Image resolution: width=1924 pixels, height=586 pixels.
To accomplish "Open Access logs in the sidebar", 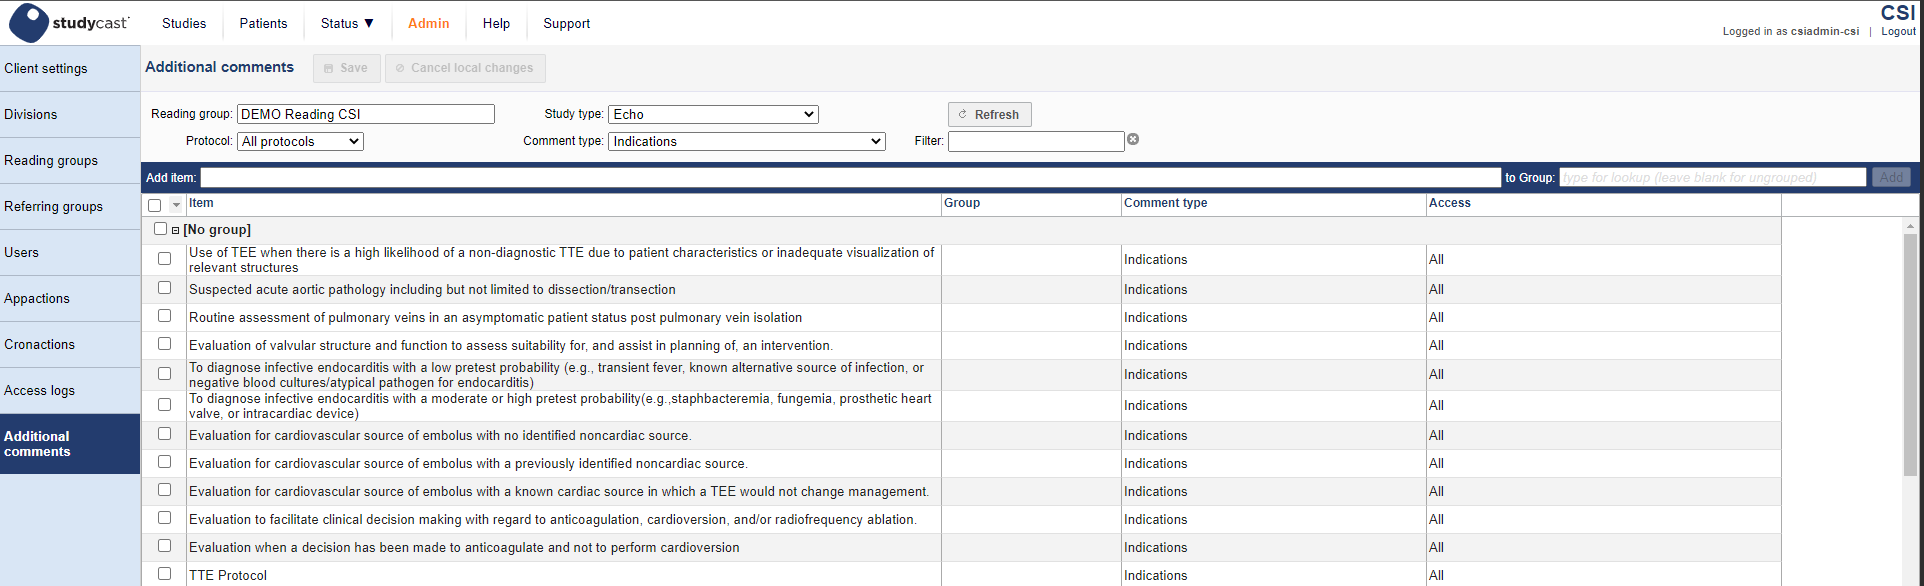I will pyautogui.click(x=70, y=390).
